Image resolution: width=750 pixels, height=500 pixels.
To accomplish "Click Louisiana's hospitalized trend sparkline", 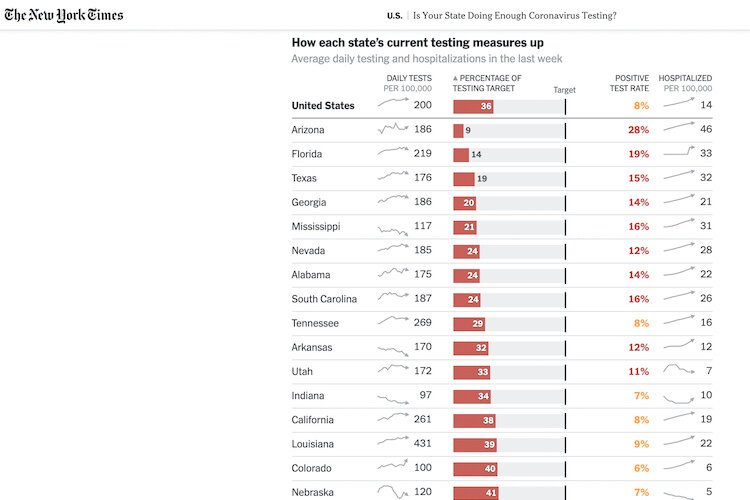I will tap(678, 443).
